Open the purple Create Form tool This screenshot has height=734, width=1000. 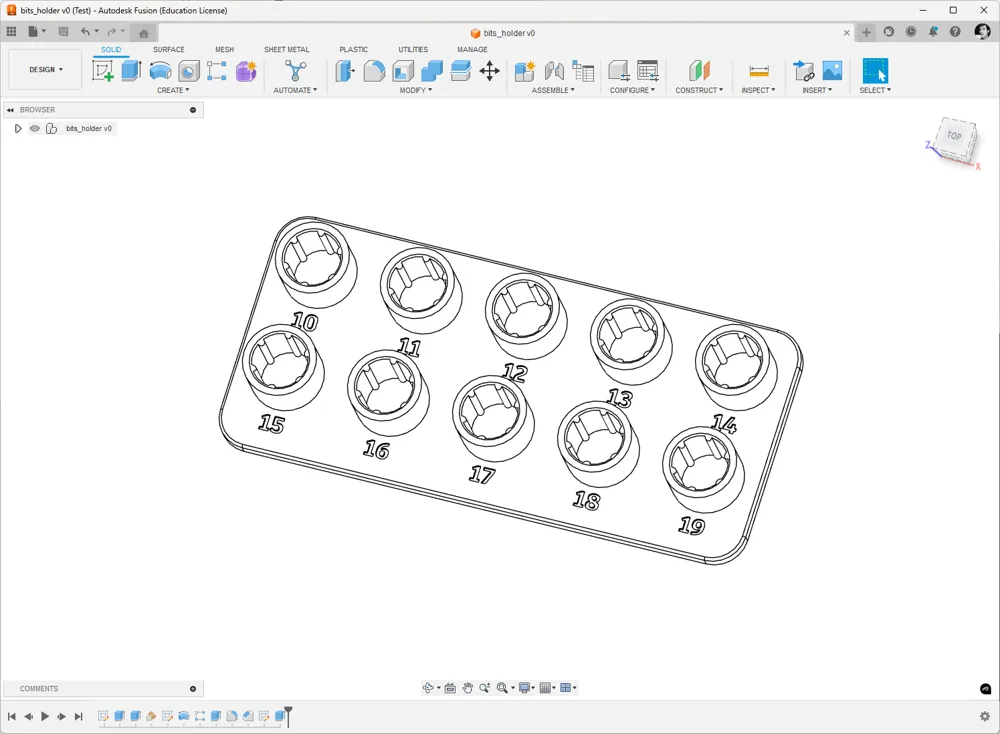(x=246, y=71)
